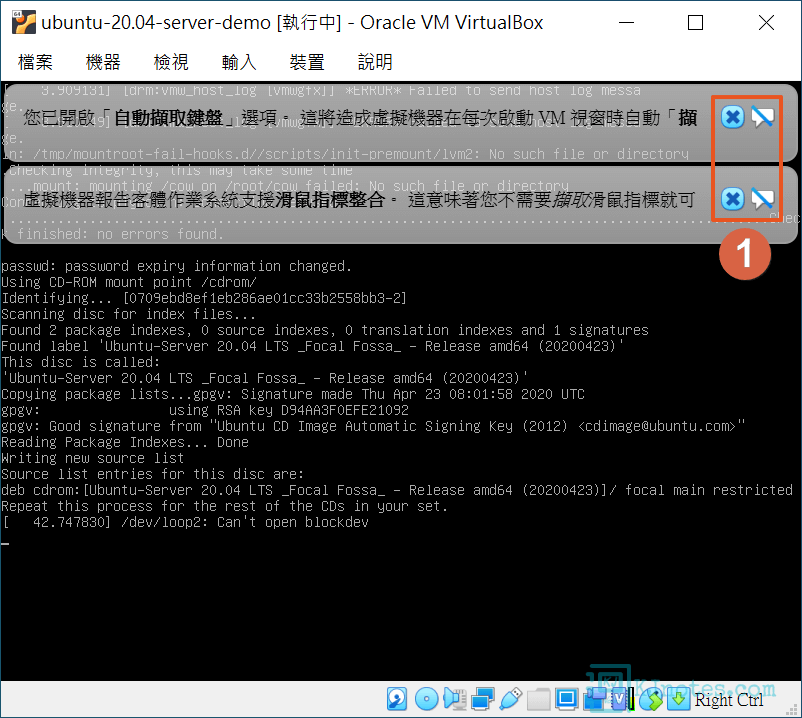Viewport: 802px width, 718px height.
Task: Minimize the VirtualBox VM window
Action: 626,23
